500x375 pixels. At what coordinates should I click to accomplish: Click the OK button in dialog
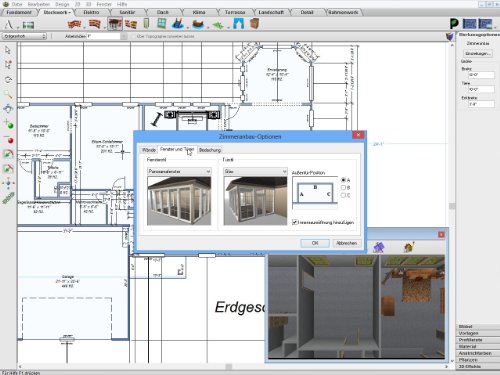pos(315,243)
